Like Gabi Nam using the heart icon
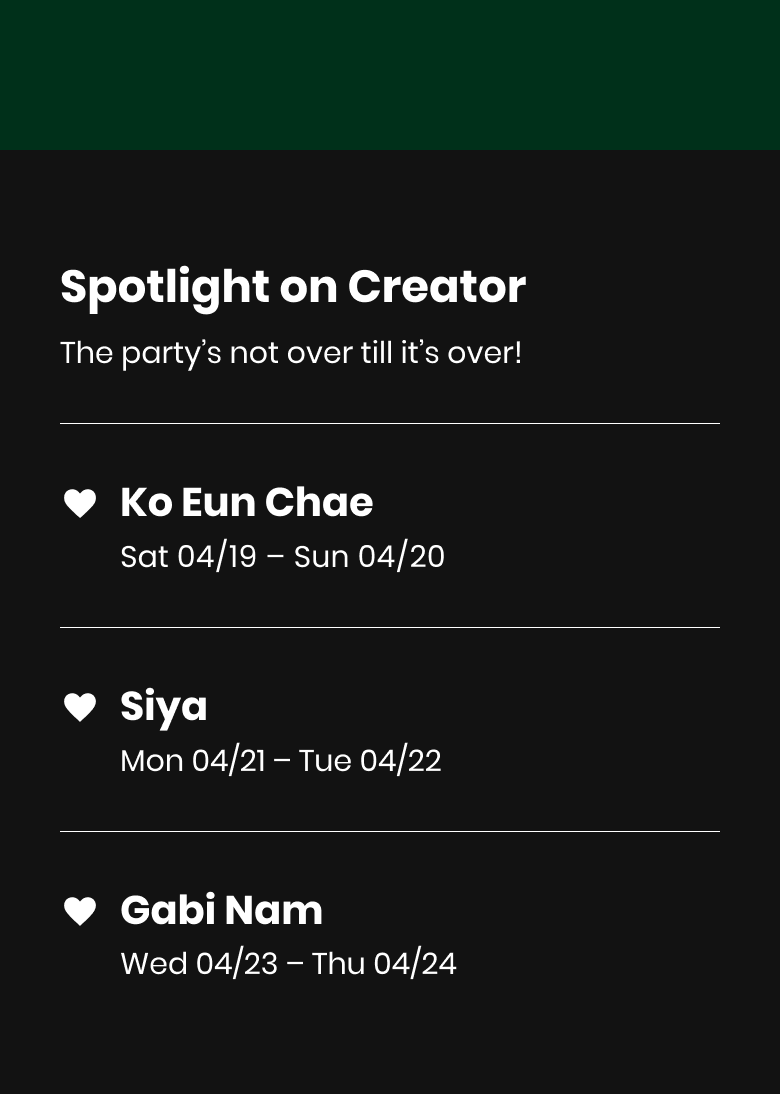Screen dimensions: 780x1094 (80, 911)
